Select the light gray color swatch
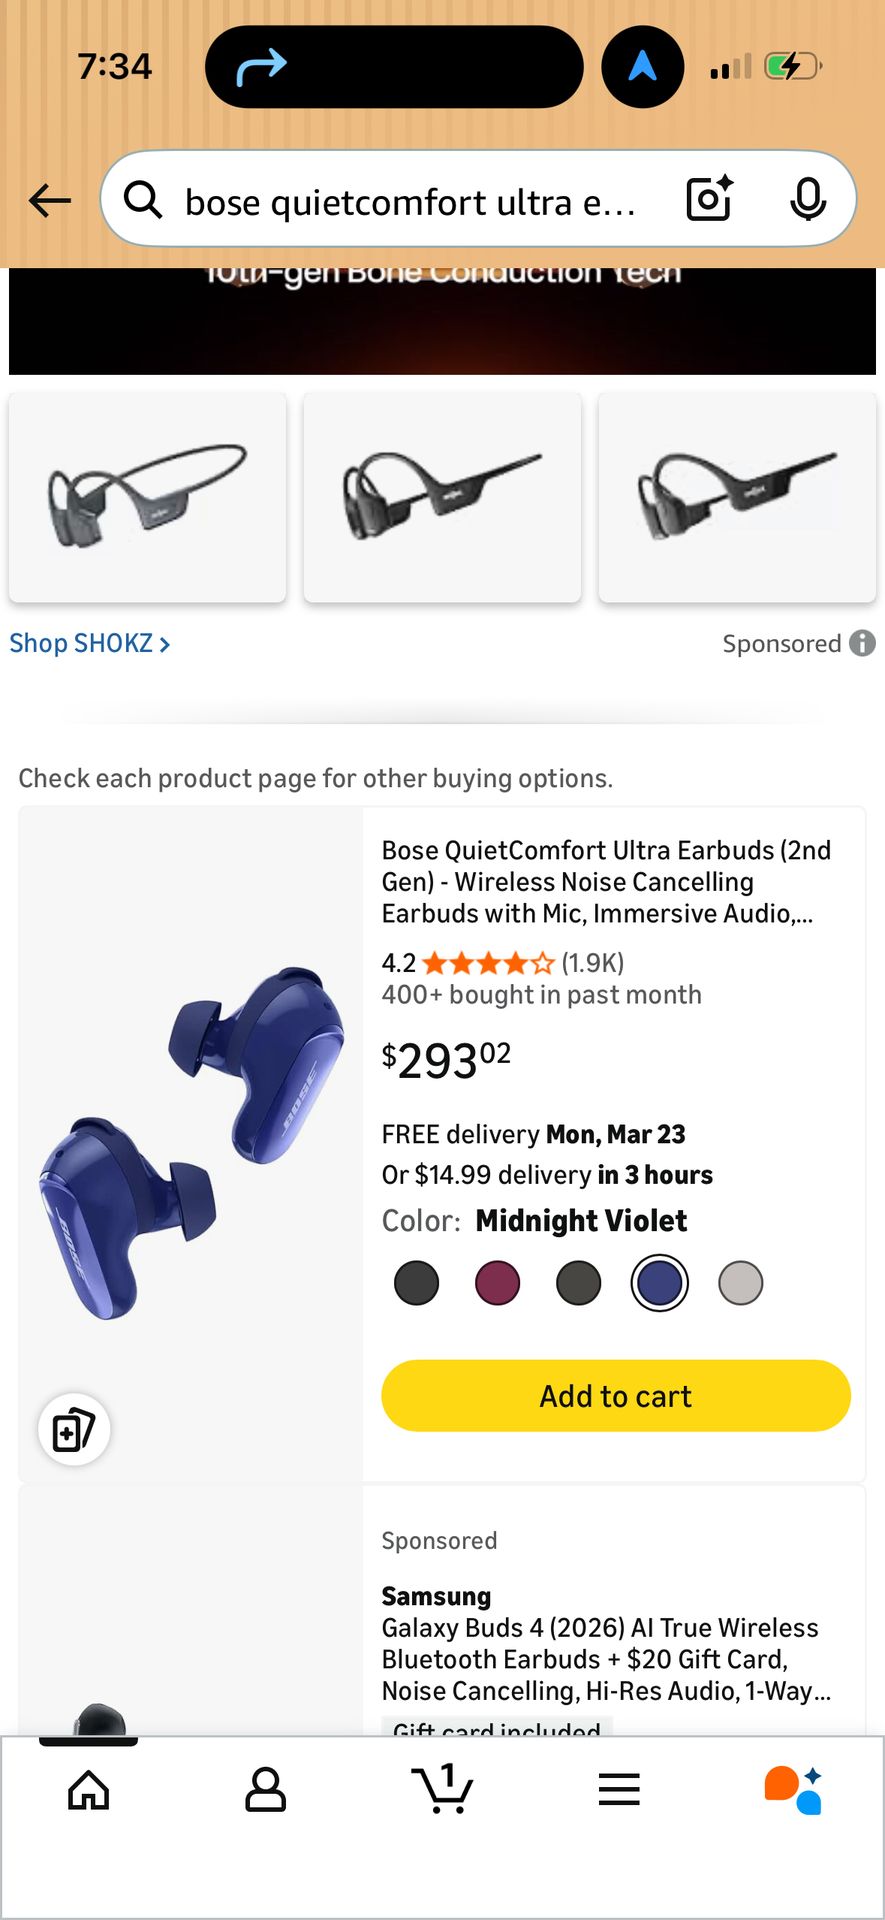 741,1283
